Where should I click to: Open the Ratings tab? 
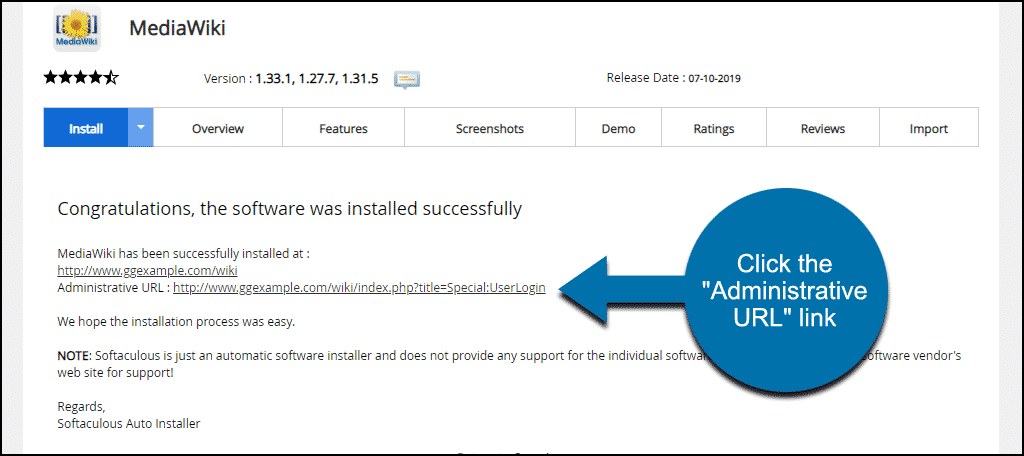(x=714, y=127)
